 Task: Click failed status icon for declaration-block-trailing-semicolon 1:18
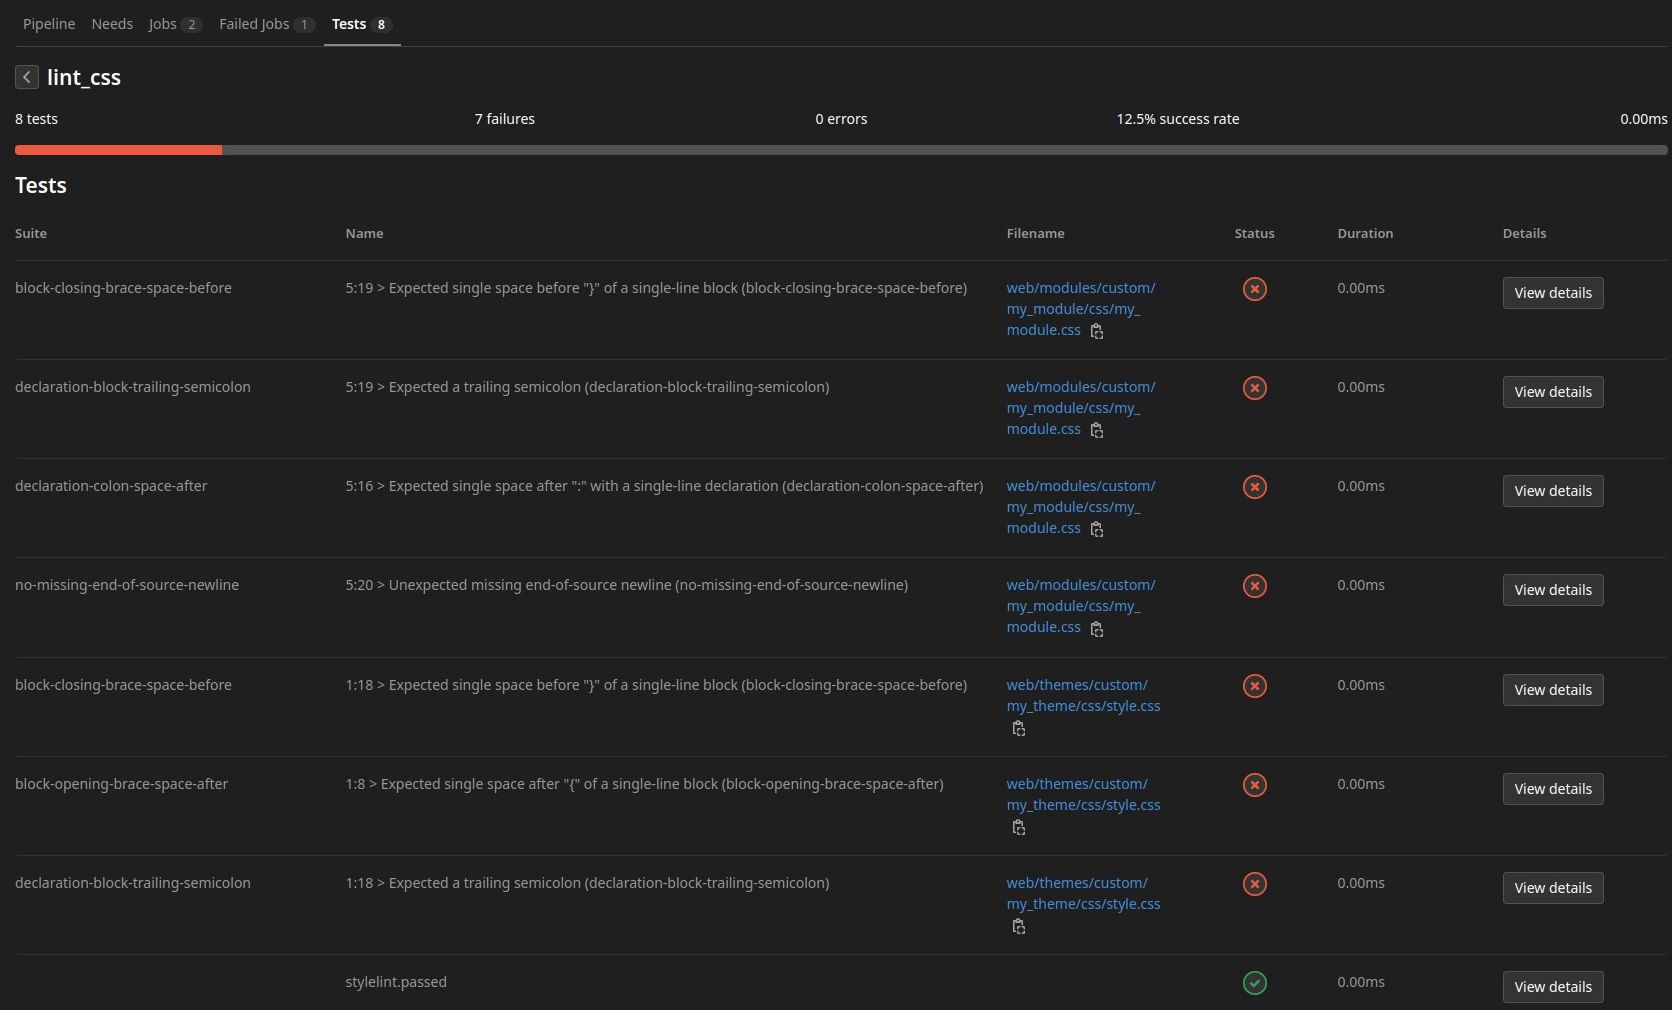click(1254, 884)
